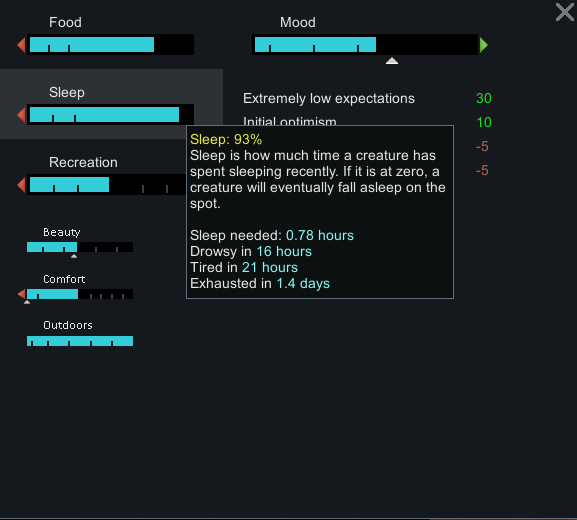Select the Sleep need bar
The image size is (577, 520).
[x=110, y=114]
